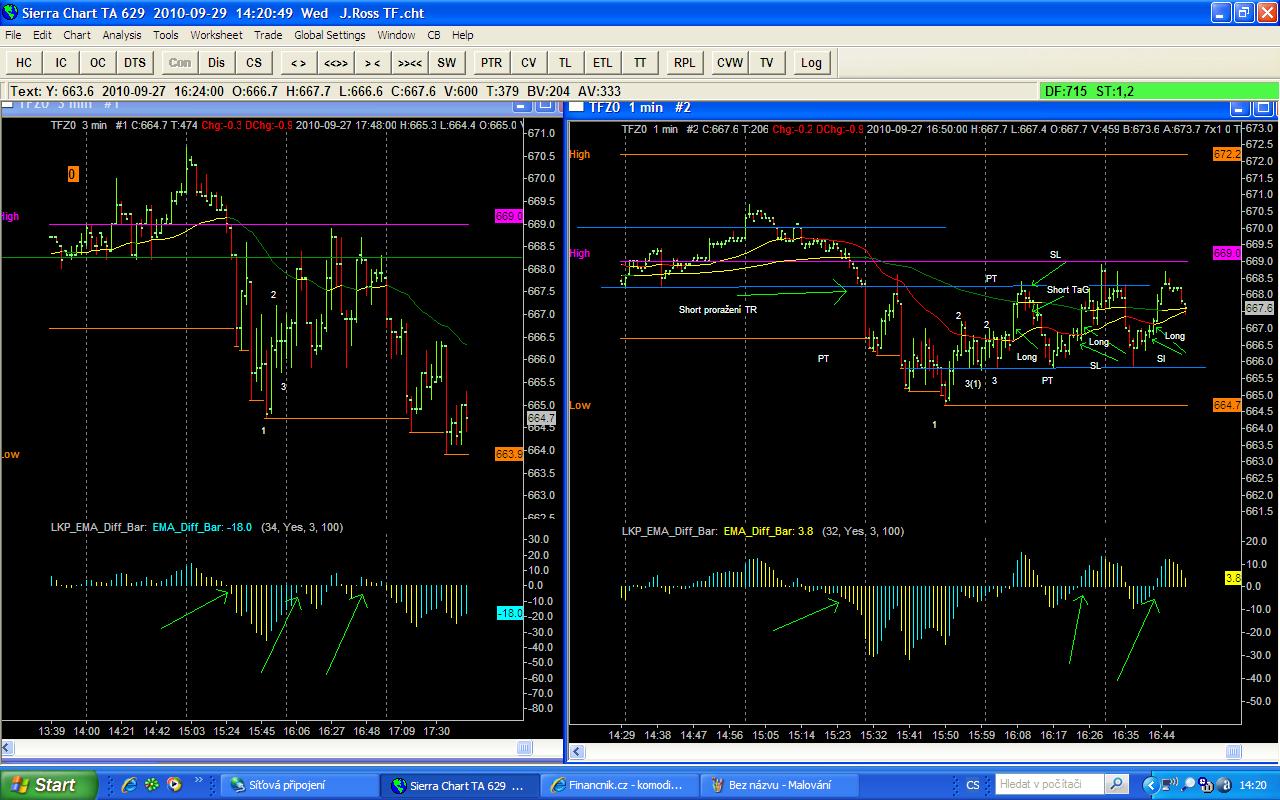
Task: Click the SW toolbar button
Action: click(x=447, y=63)
